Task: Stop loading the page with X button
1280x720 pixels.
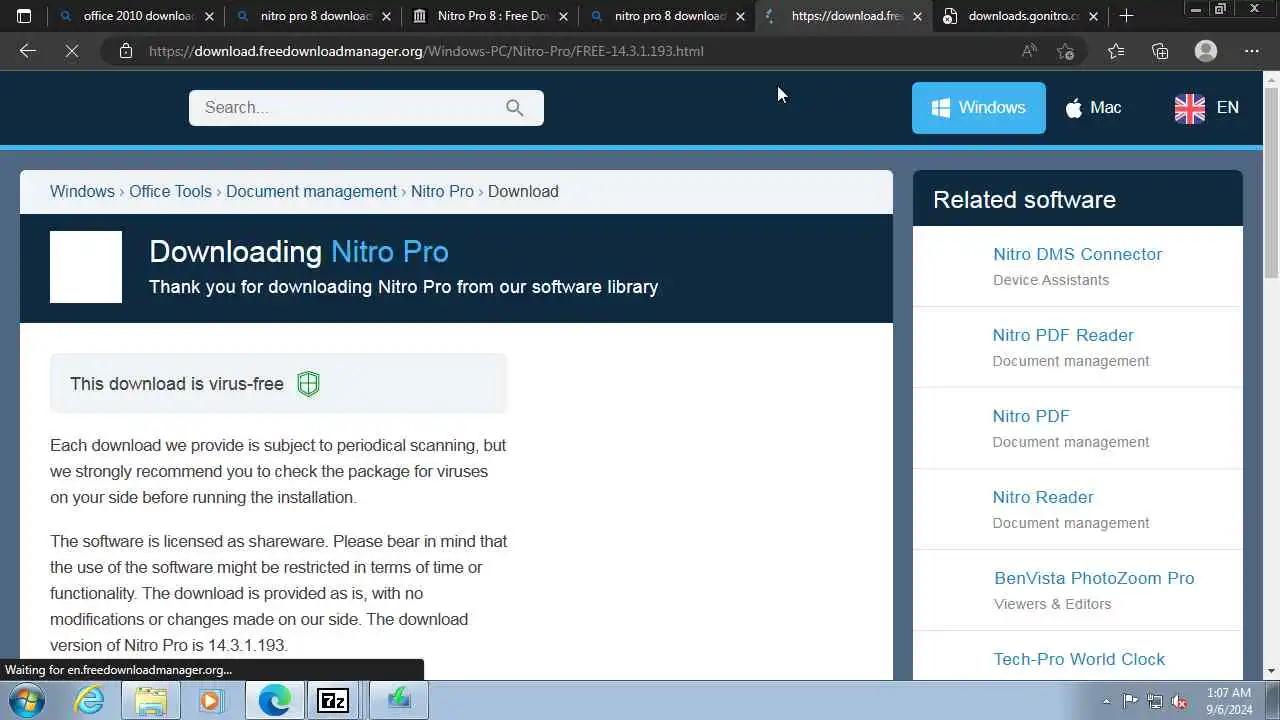Action: click(x=72, y=51)
